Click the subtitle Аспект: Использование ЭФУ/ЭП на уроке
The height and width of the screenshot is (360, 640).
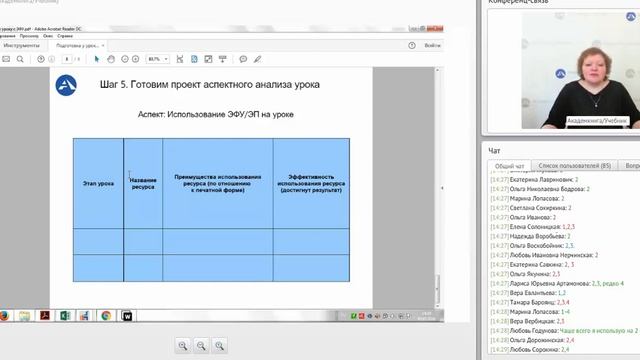tap(216, 115)
